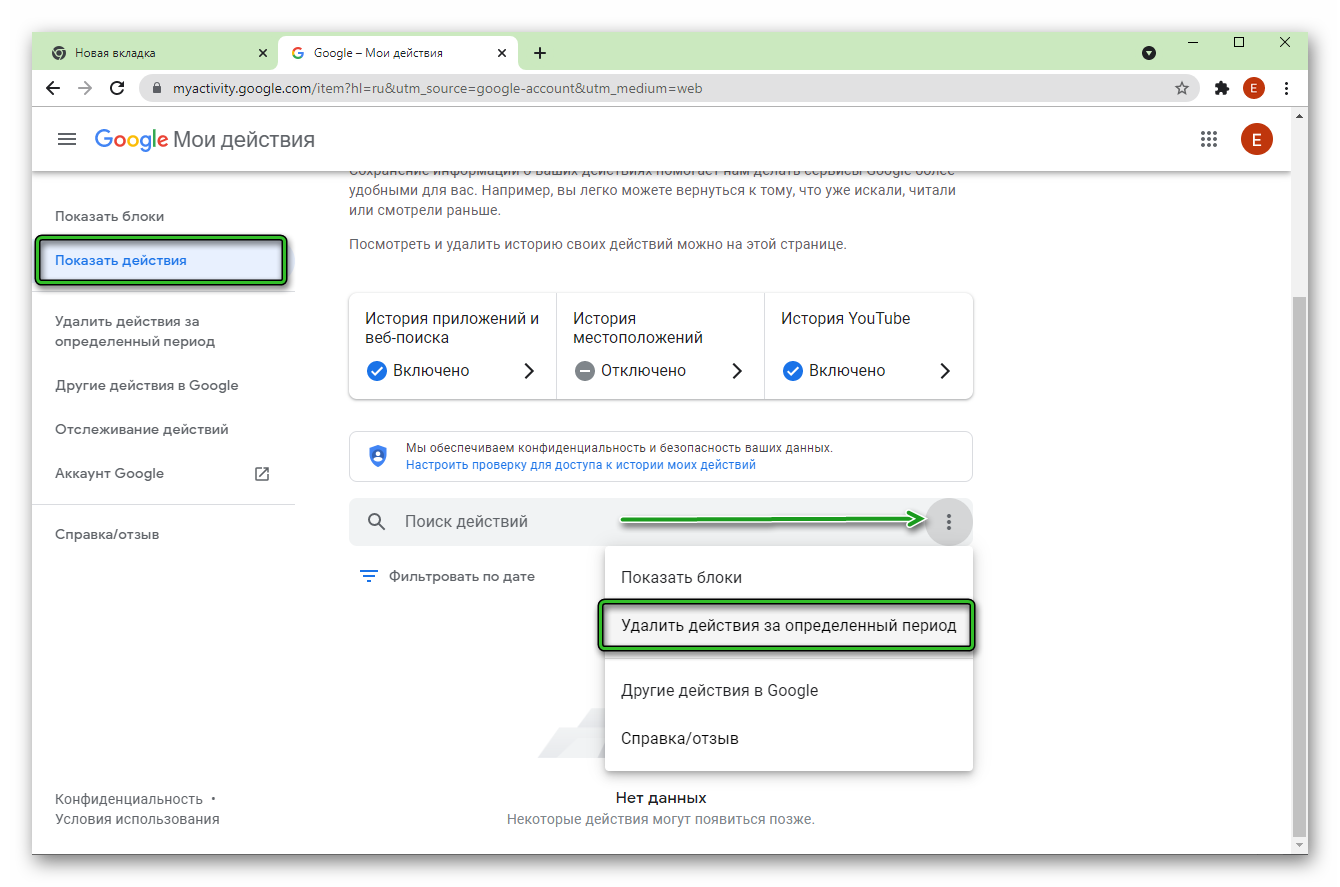Screen dimensions: 1340x887
Task: Click the page vertical scrollbar thumb
Action: [1300, 565]
